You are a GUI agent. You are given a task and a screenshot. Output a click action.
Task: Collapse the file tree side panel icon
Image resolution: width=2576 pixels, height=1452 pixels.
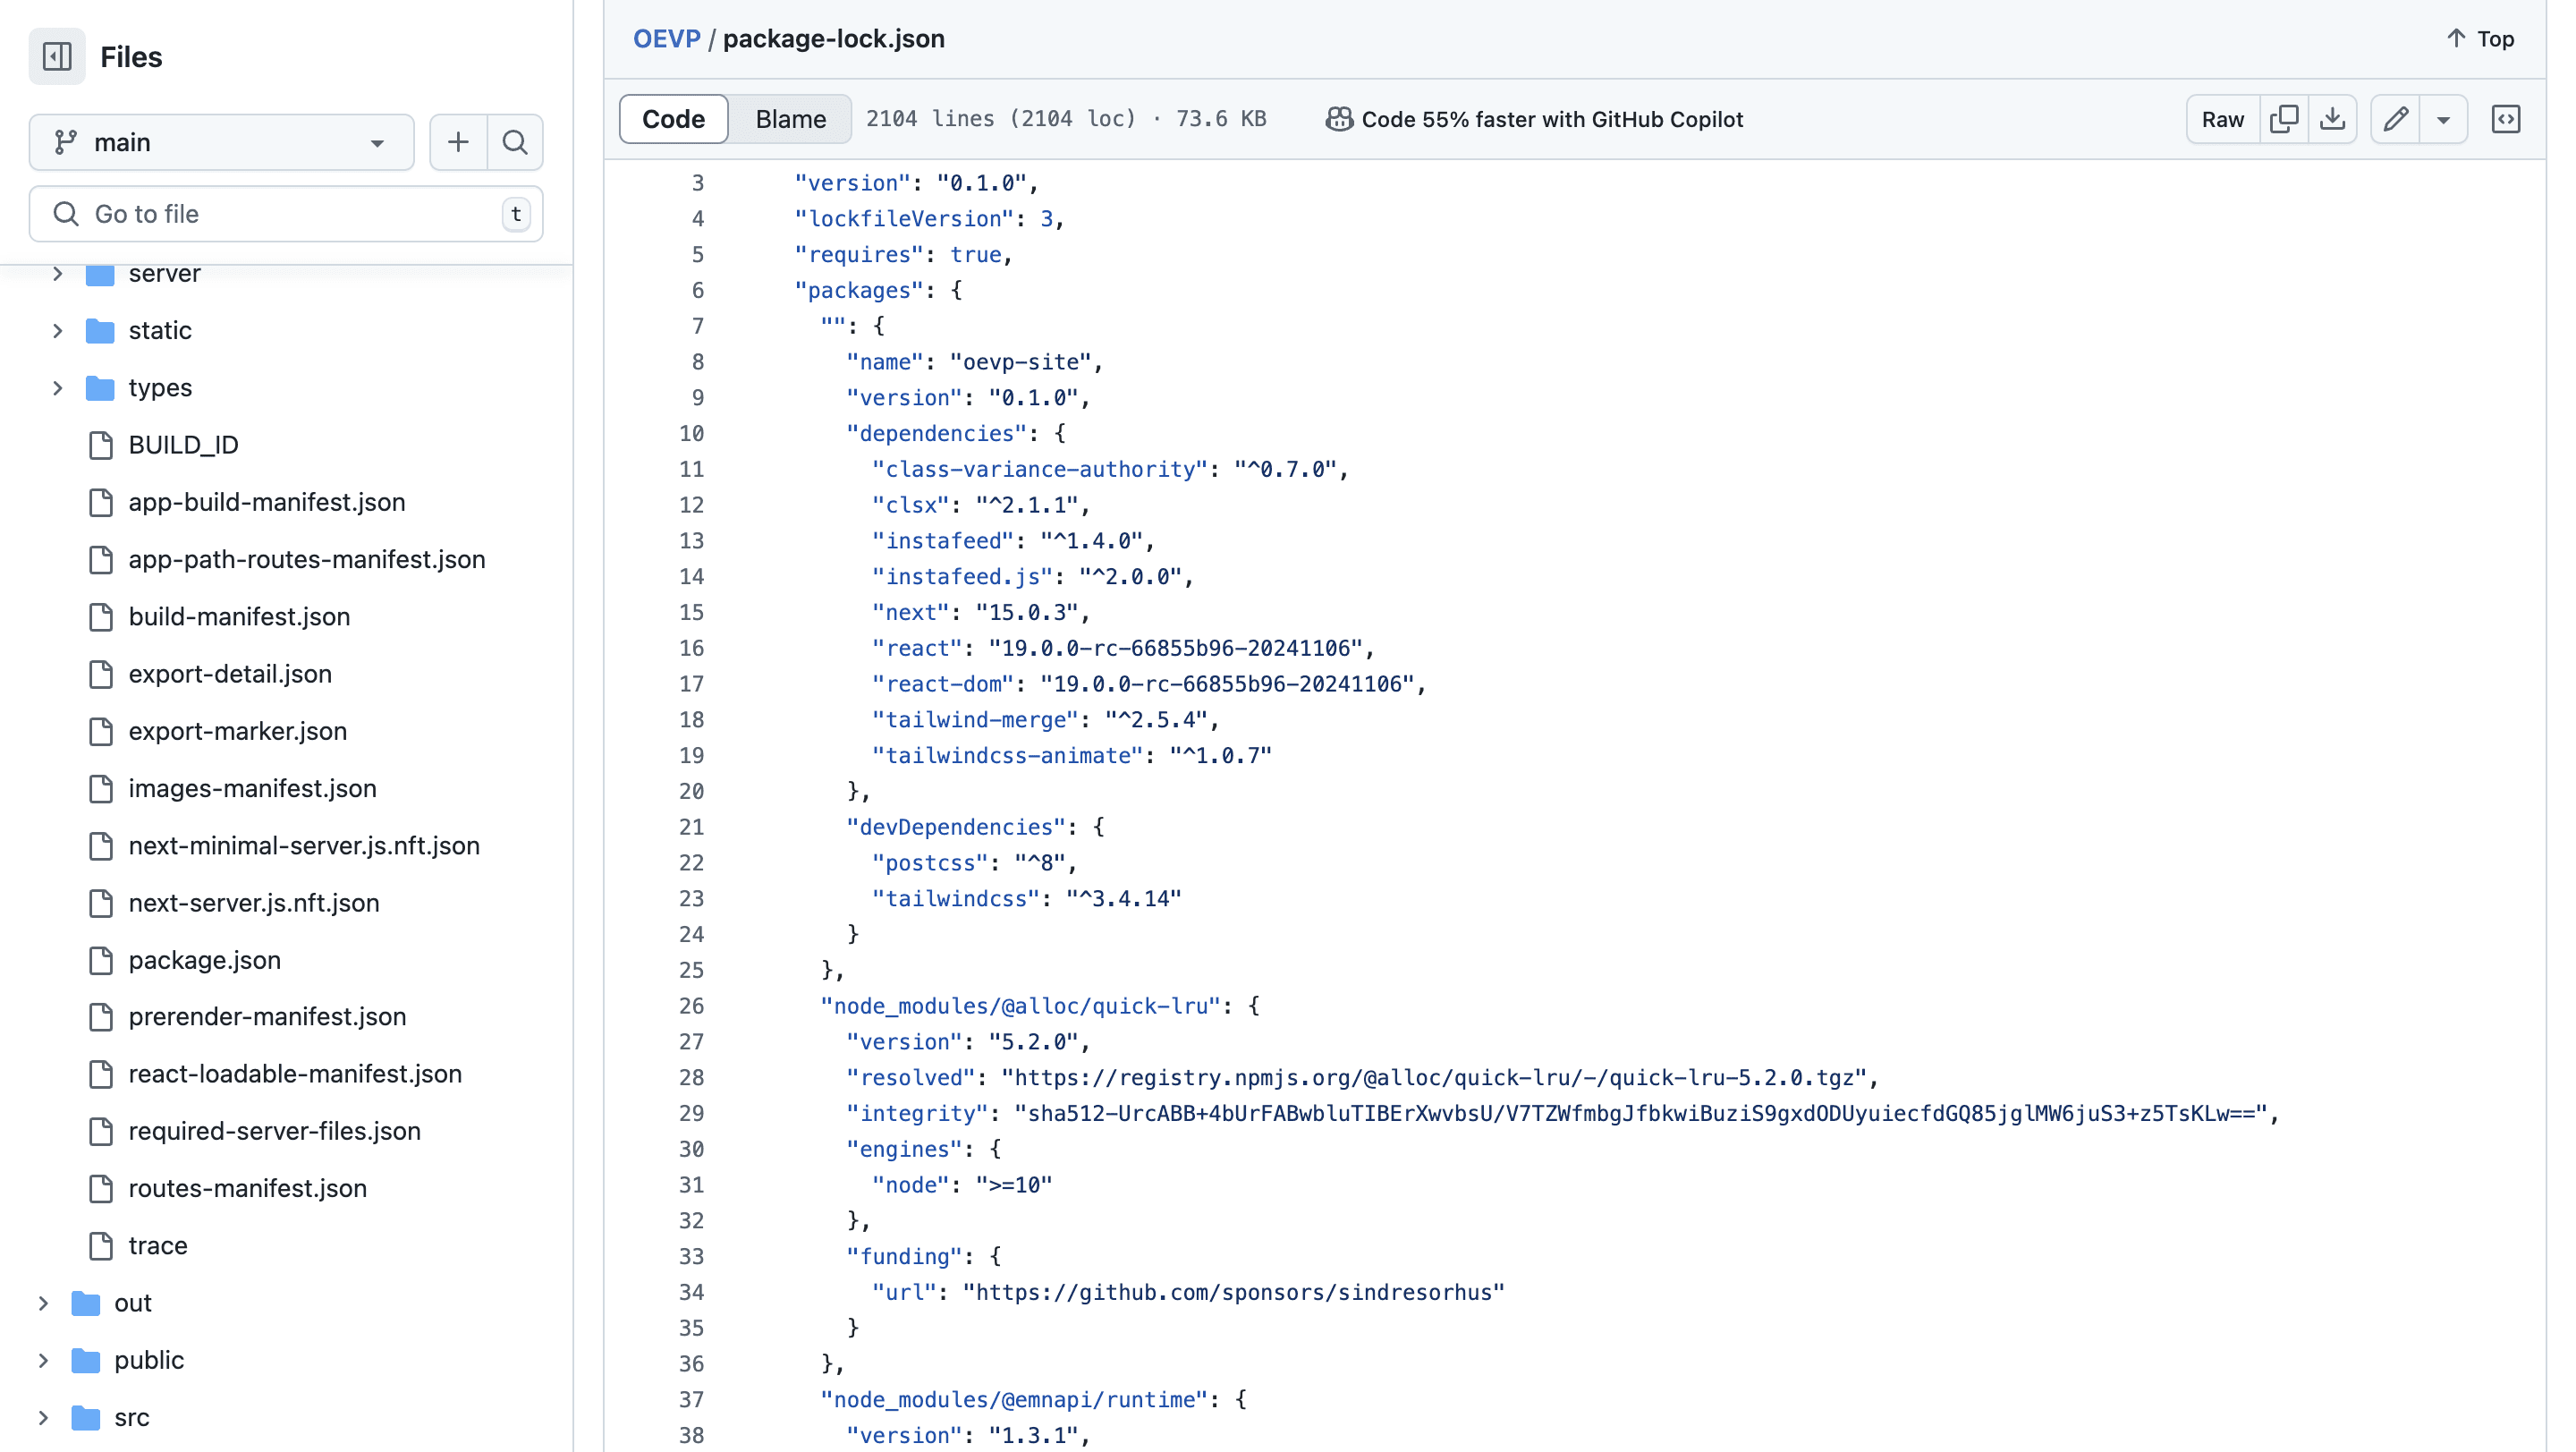click(57, 57)
